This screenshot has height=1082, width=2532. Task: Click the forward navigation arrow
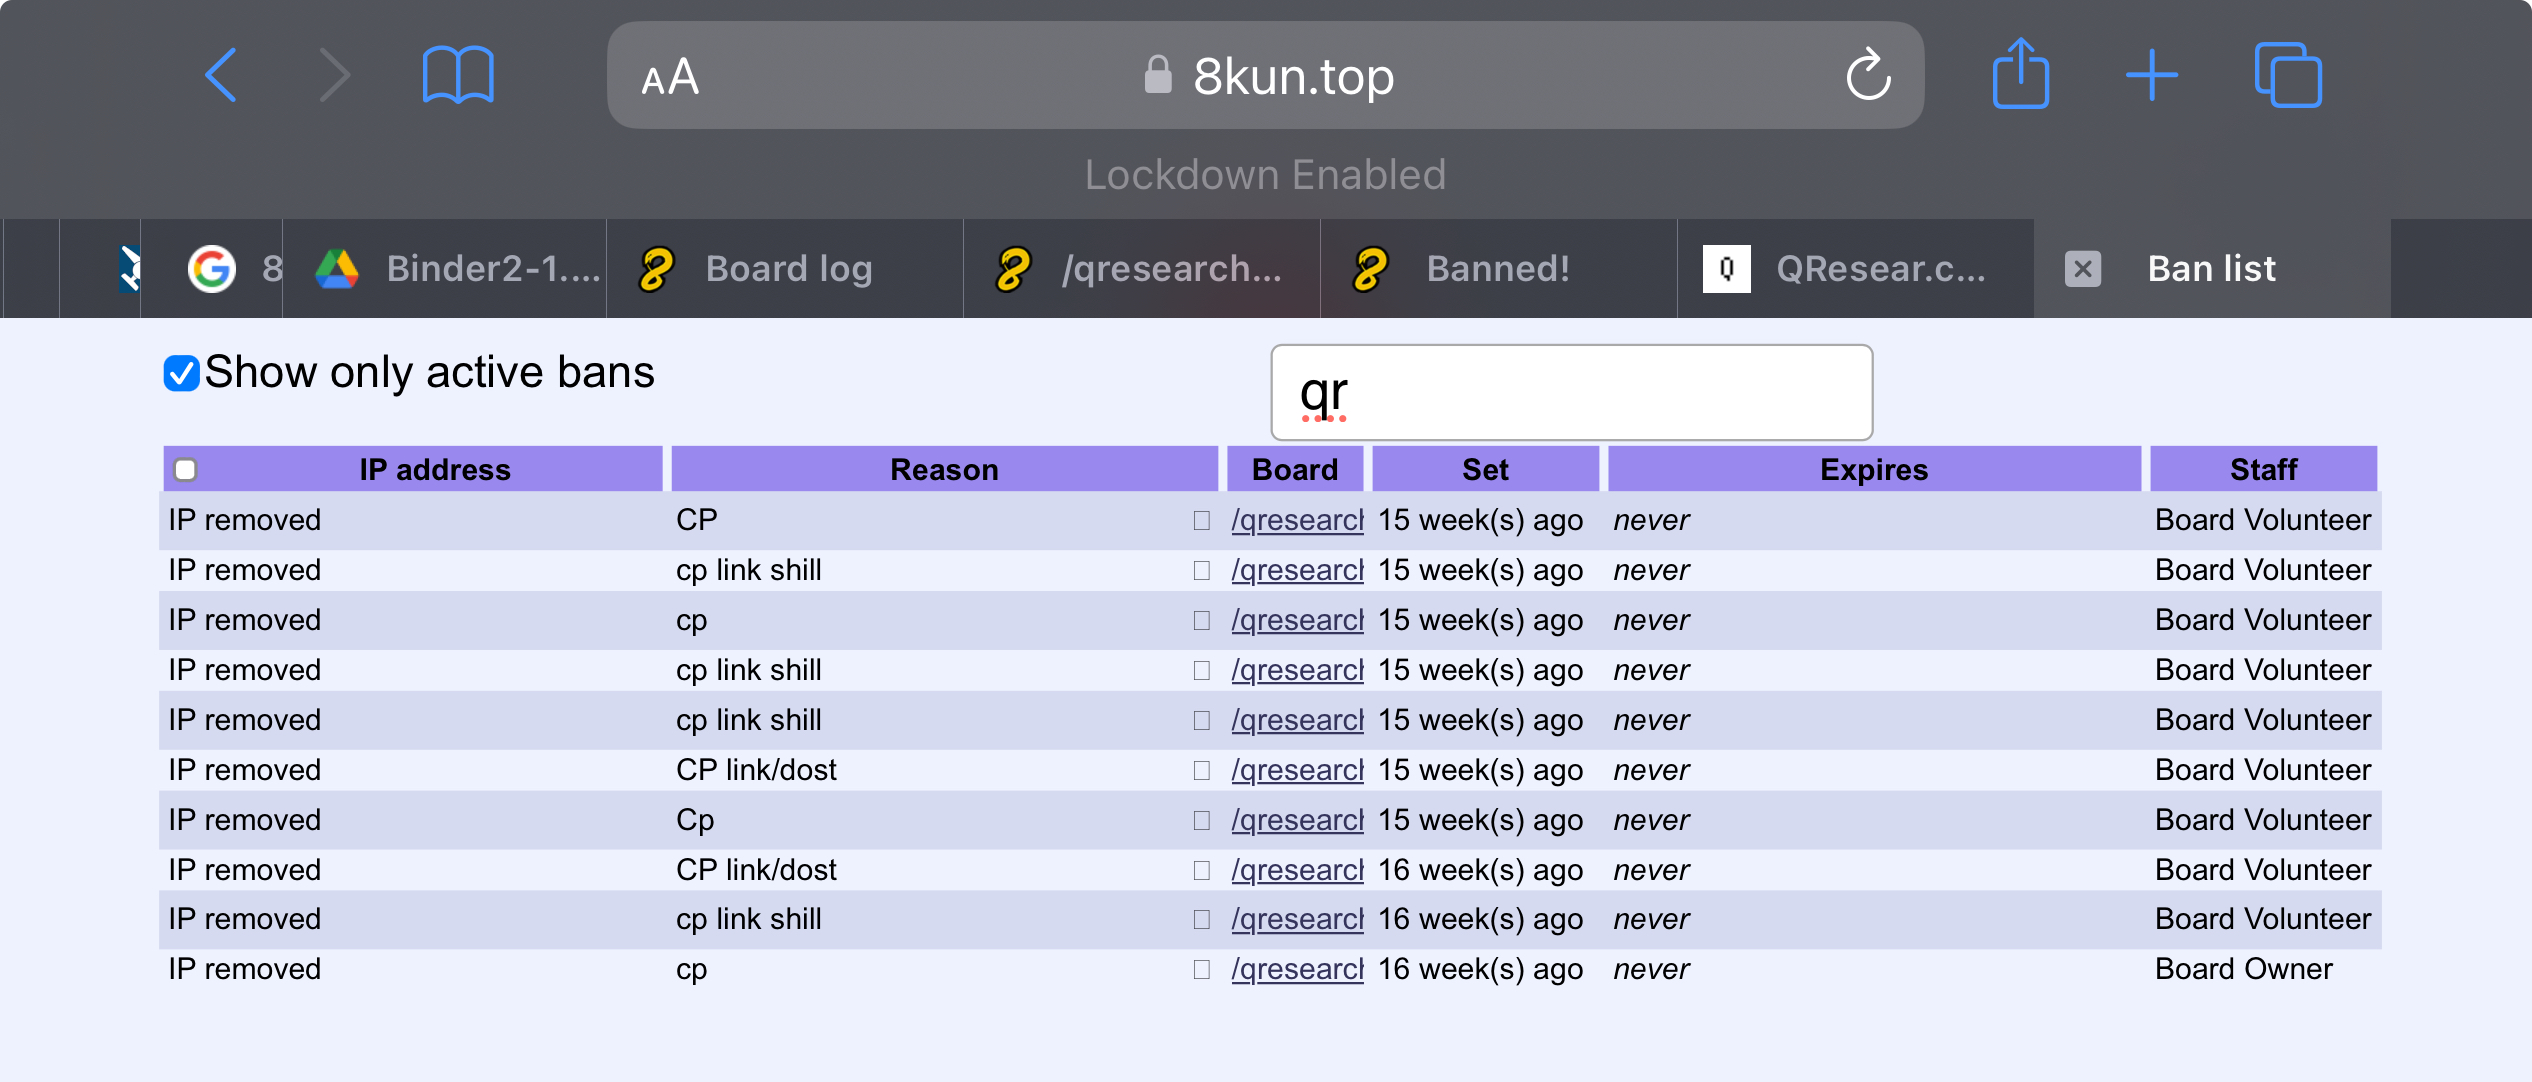tap(334, 75)
